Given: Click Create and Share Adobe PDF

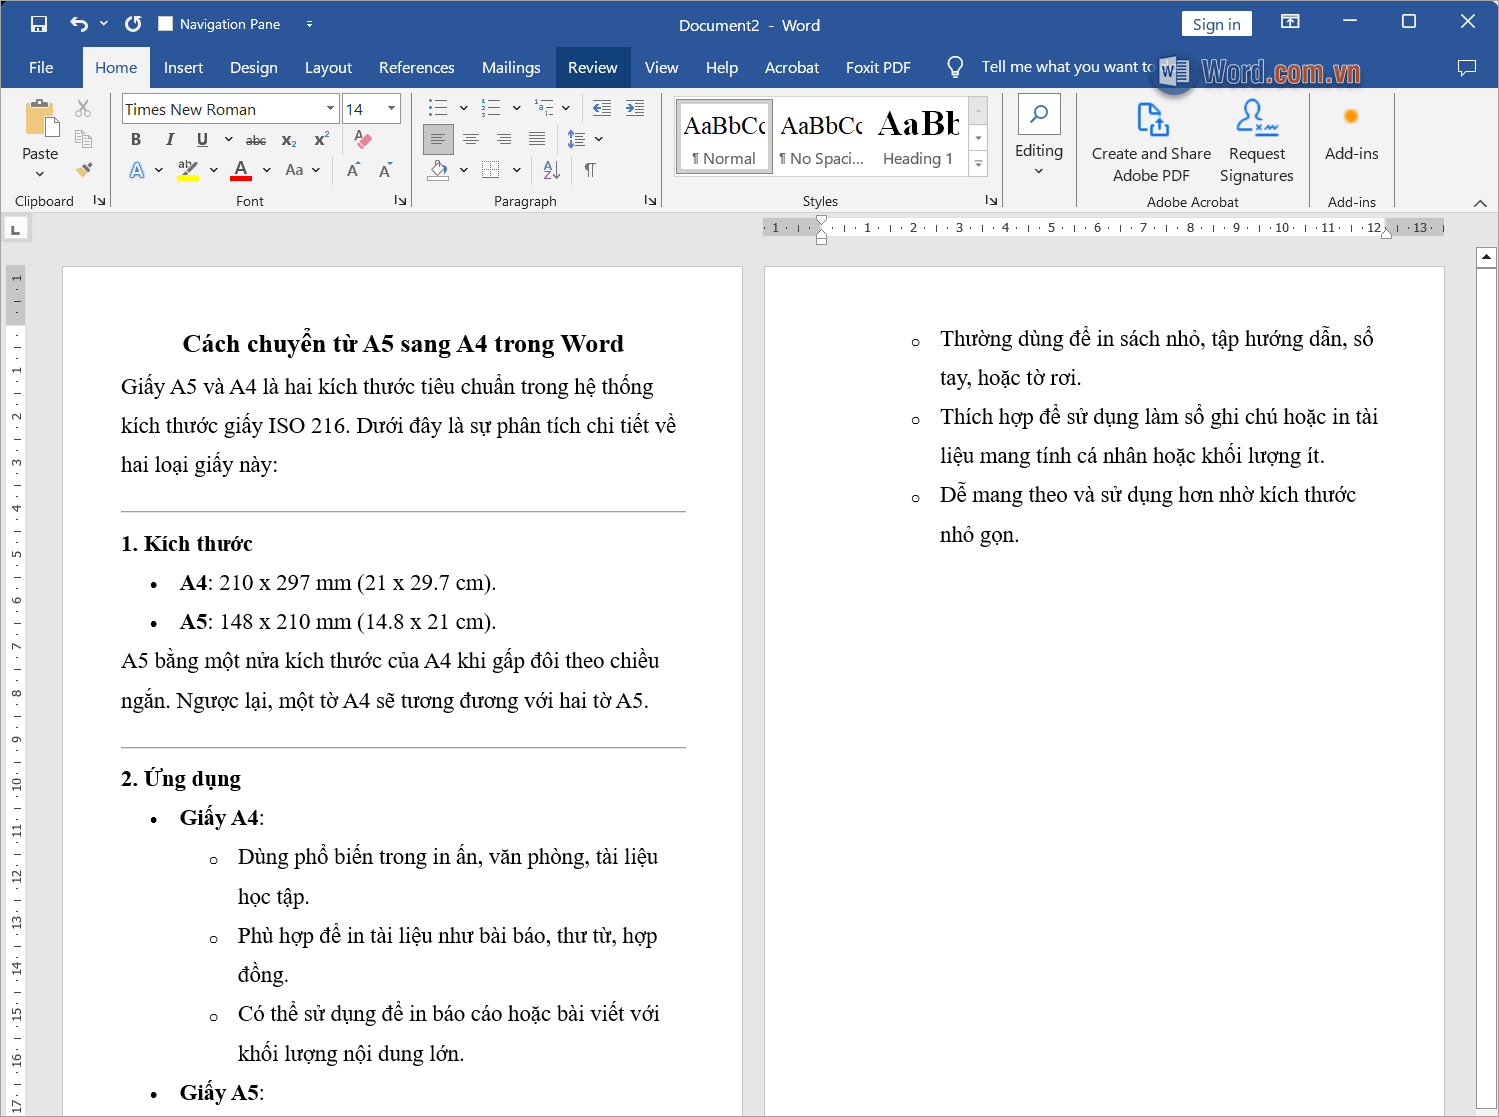Looking at the screenshot, I should click(x=1151, y=141).
